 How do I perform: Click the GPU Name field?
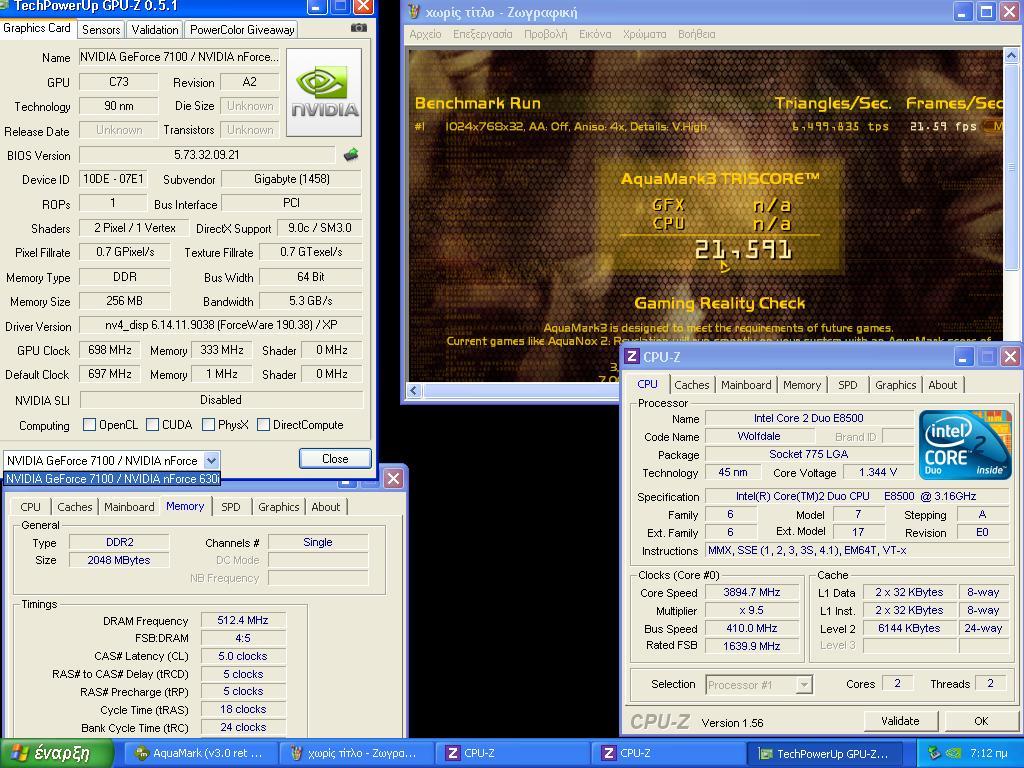point(180,57)
